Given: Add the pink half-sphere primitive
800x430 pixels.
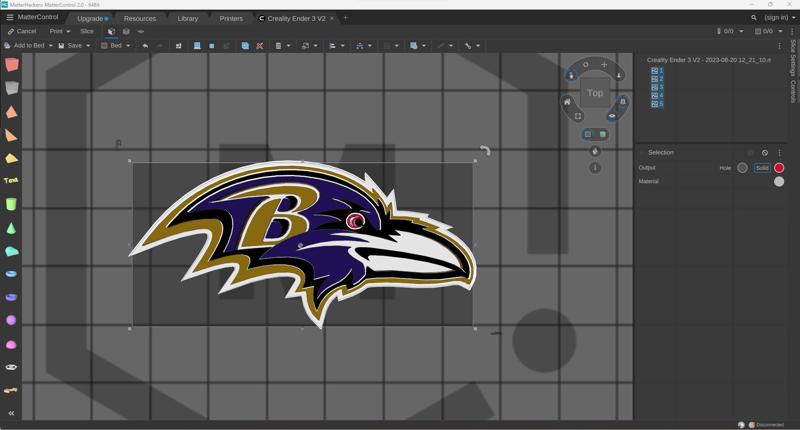Looking at the screenshot, I should (11, 344).
